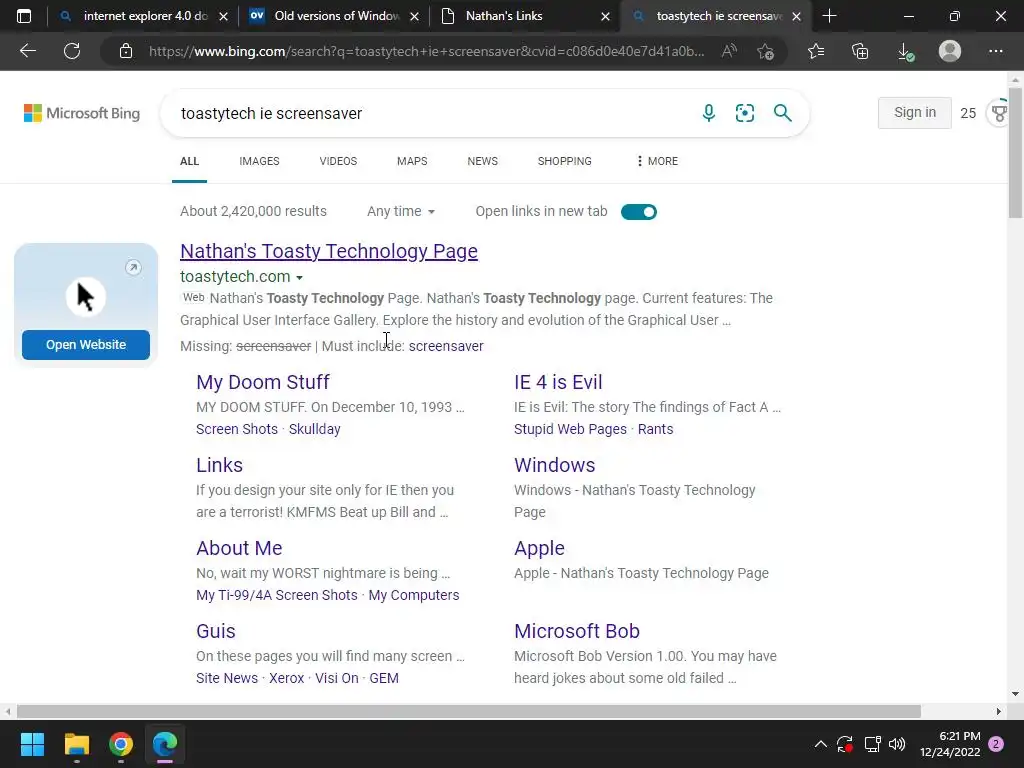This screenshot has height=768, width=1024.
Task: Open Edge Settings and more menu
Action: [995, 51]
